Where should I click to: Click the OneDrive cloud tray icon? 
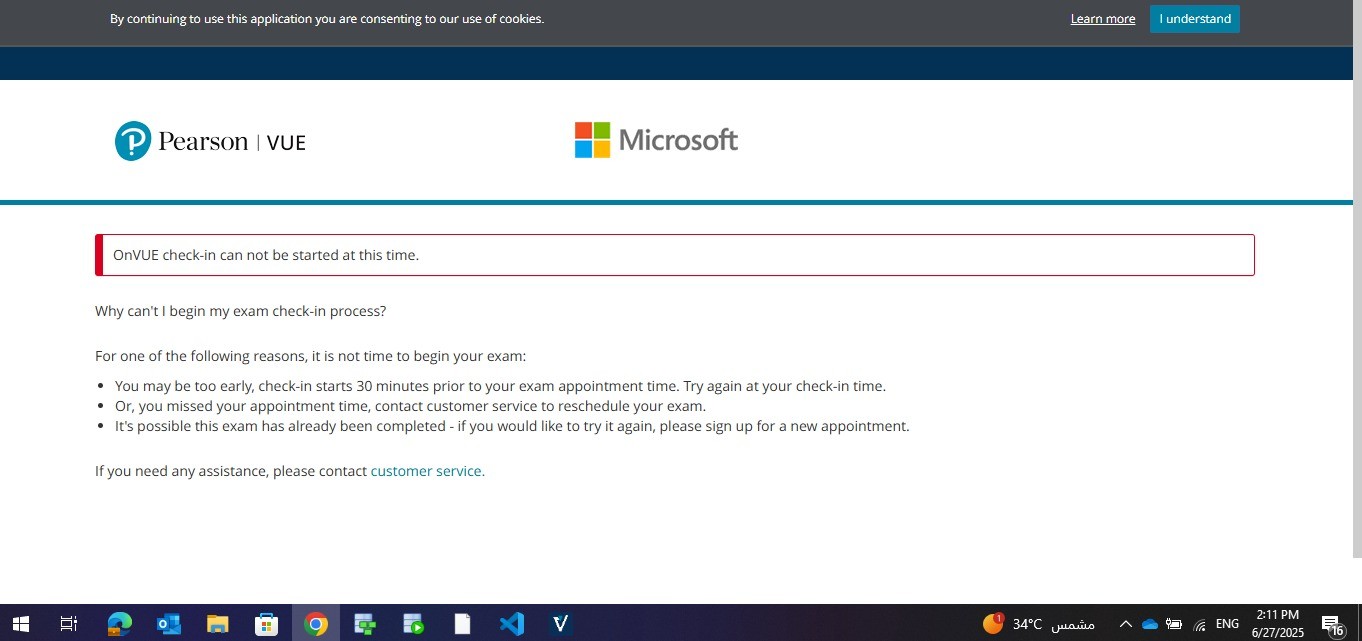click(1150, 624)
